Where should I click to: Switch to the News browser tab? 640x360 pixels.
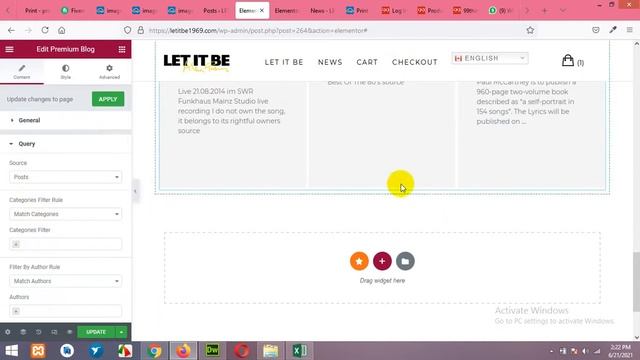pyautogui.click(x=322, y=11)
